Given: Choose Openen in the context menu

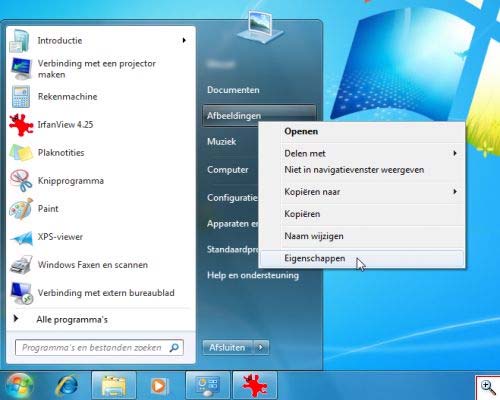Looking at the screenshot, I should (x=362, y=131).
